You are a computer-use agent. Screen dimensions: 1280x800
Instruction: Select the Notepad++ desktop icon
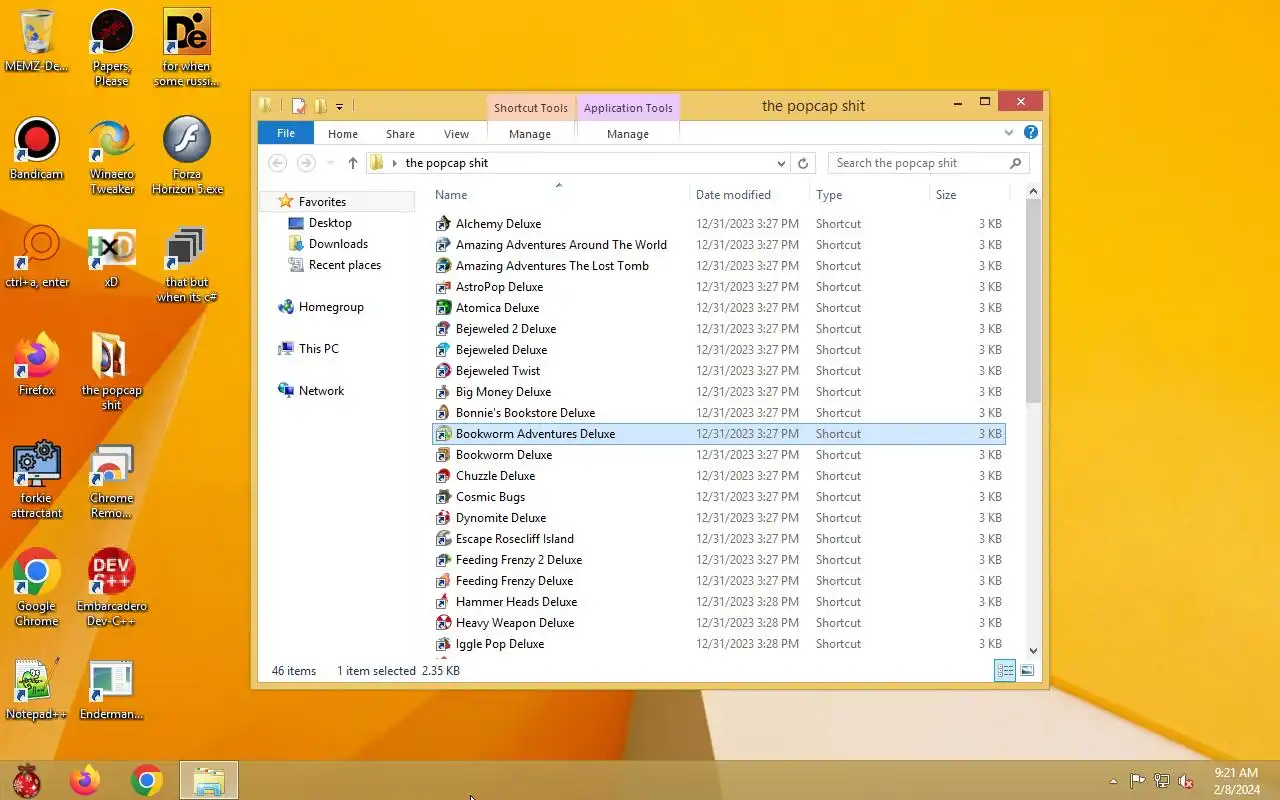tap(37, 690)
